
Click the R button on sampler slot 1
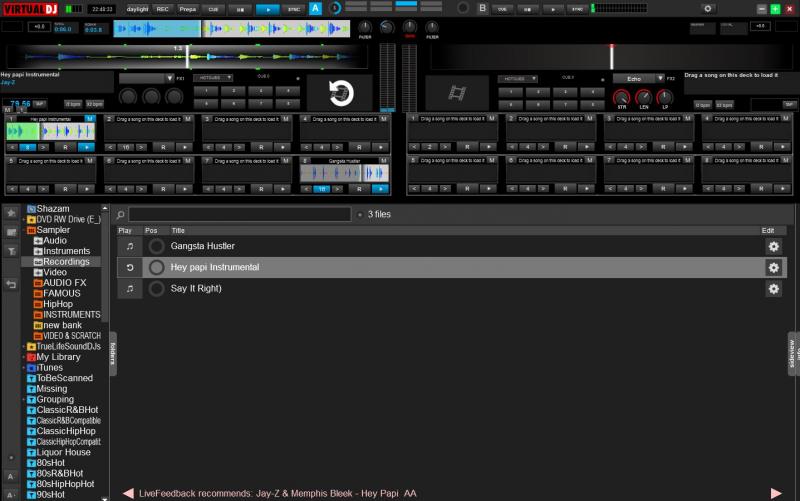click(x=65, y=147)
